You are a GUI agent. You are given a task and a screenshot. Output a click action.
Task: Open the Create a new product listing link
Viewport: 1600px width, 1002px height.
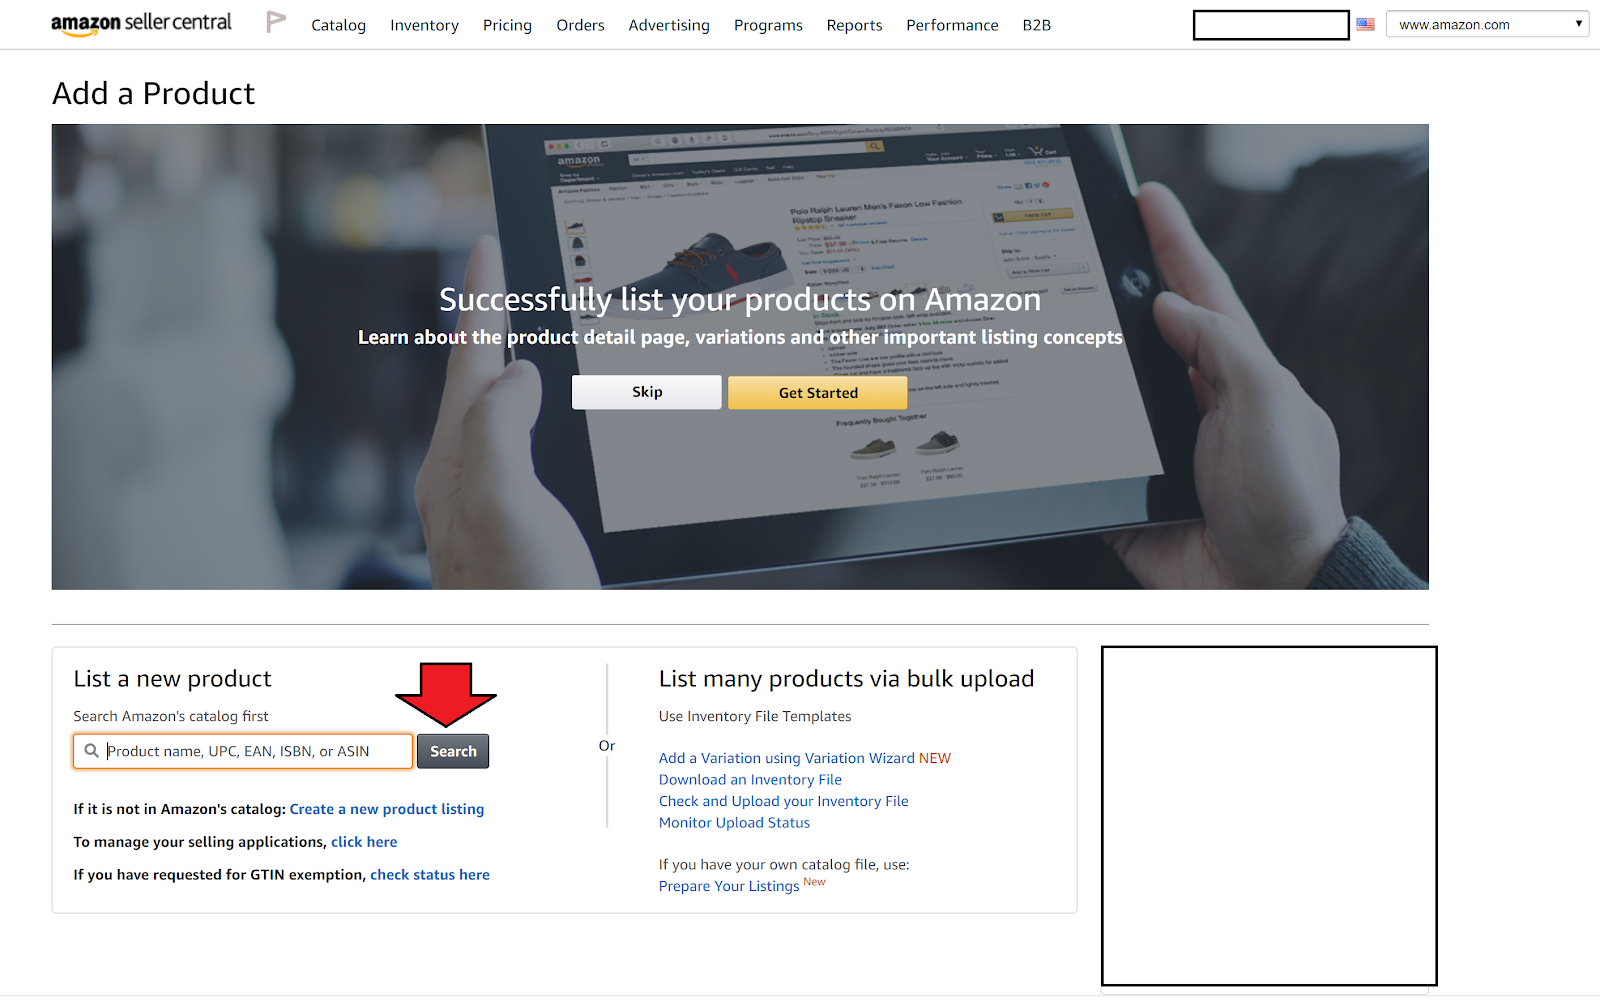coord(387,809)
